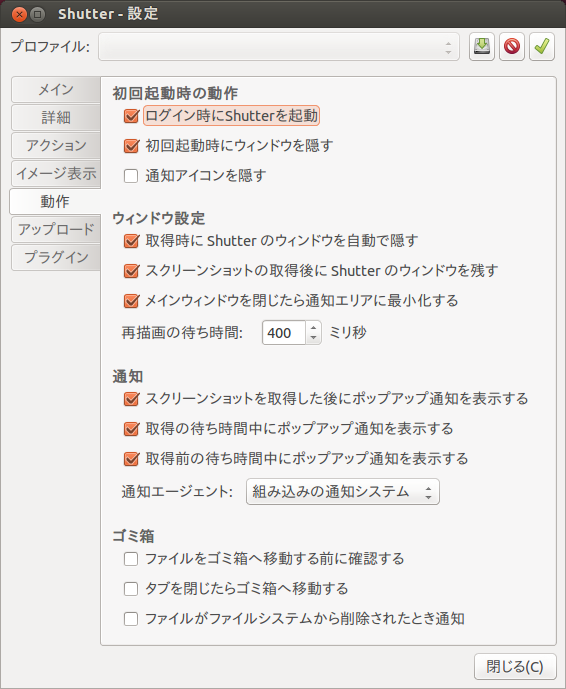Open the プラグイン tab
The image size is (566, 689).
click(56, 257)
